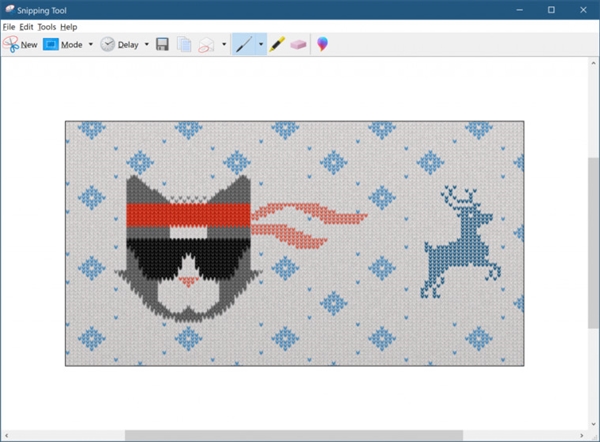The image size is (600, 442).
Task: Save the snip with floppy disk icon
Action: tap(162, 44)
